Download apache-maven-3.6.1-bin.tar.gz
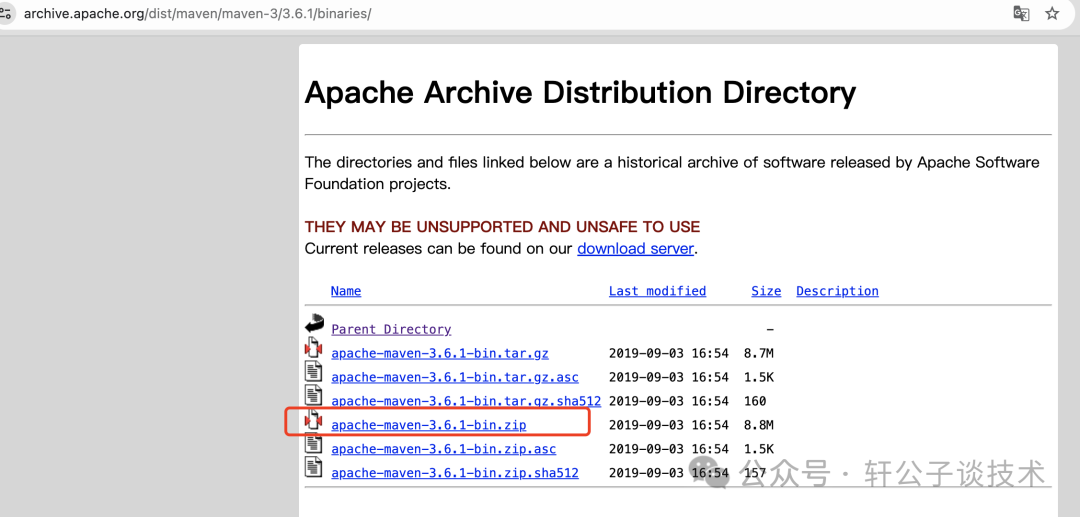Viewport: 1080px width, 517px height. (x=439, y=353)
